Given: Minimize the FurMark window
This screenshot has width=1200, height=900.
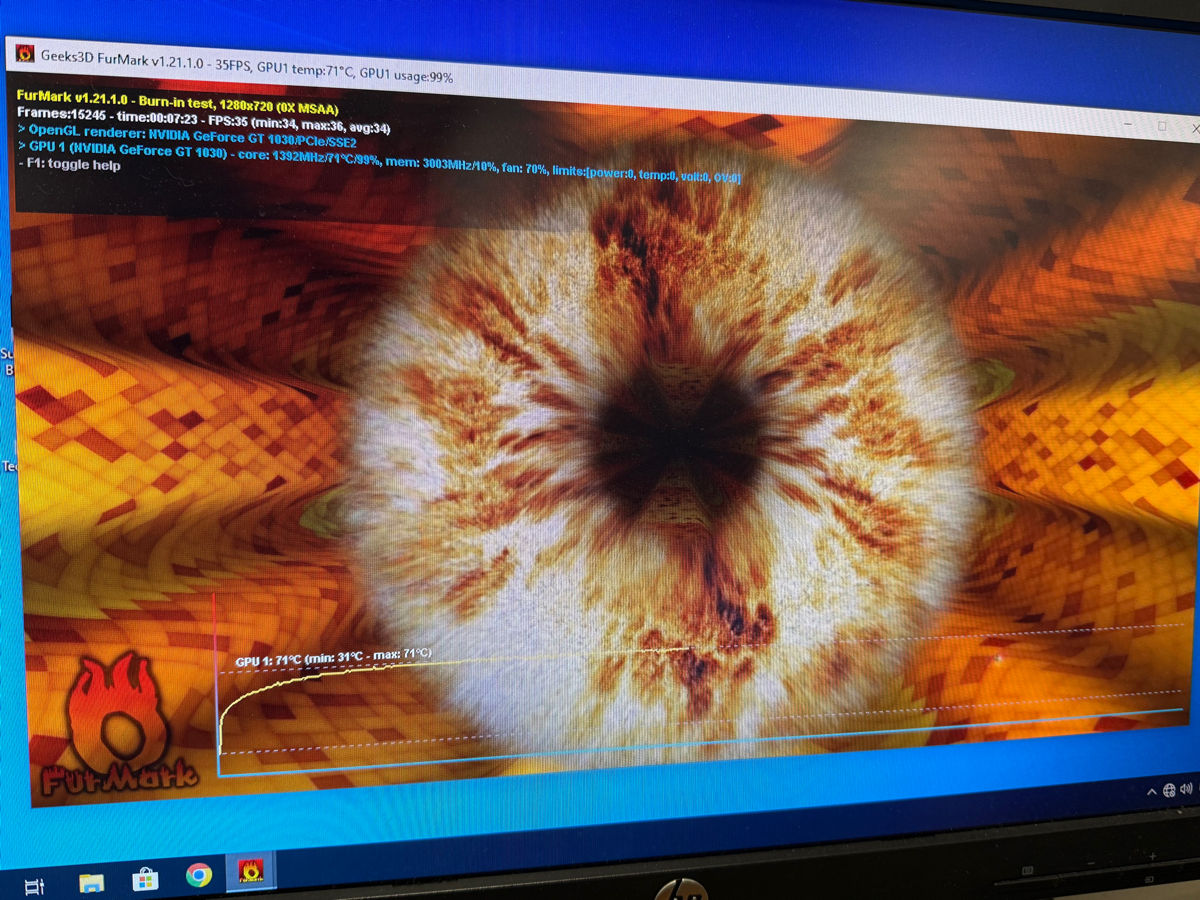Looking at the screenshot, I should tap(1127, 125).
